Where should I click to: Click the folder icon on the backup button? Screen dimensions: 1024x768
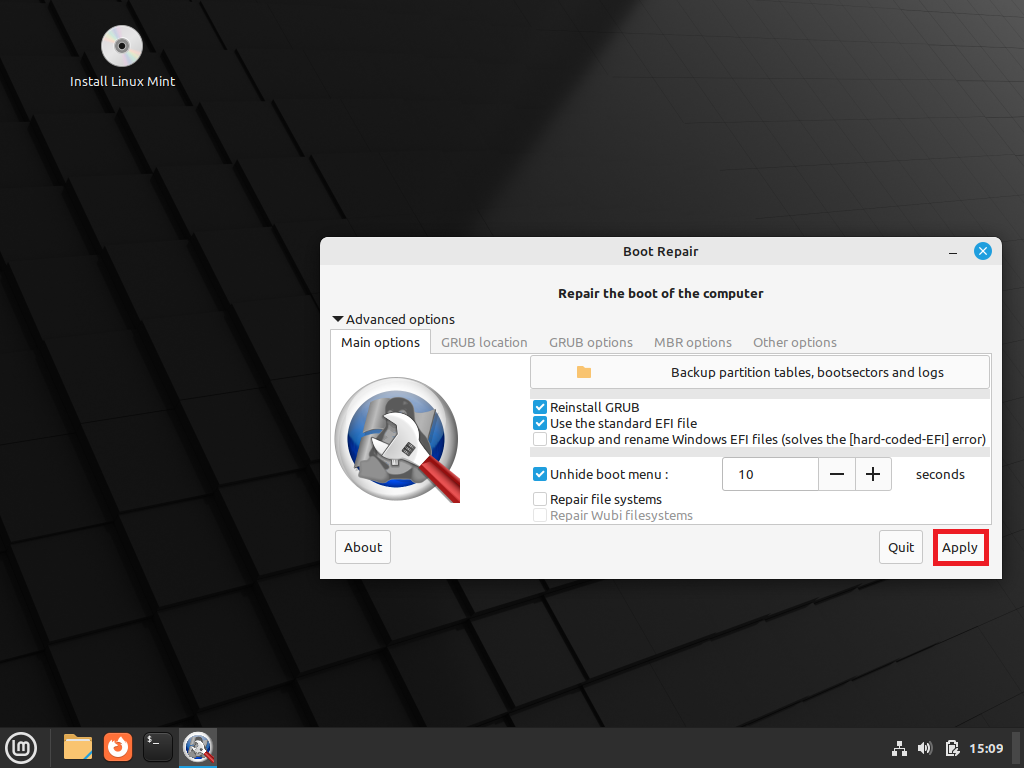pos(584,372)
